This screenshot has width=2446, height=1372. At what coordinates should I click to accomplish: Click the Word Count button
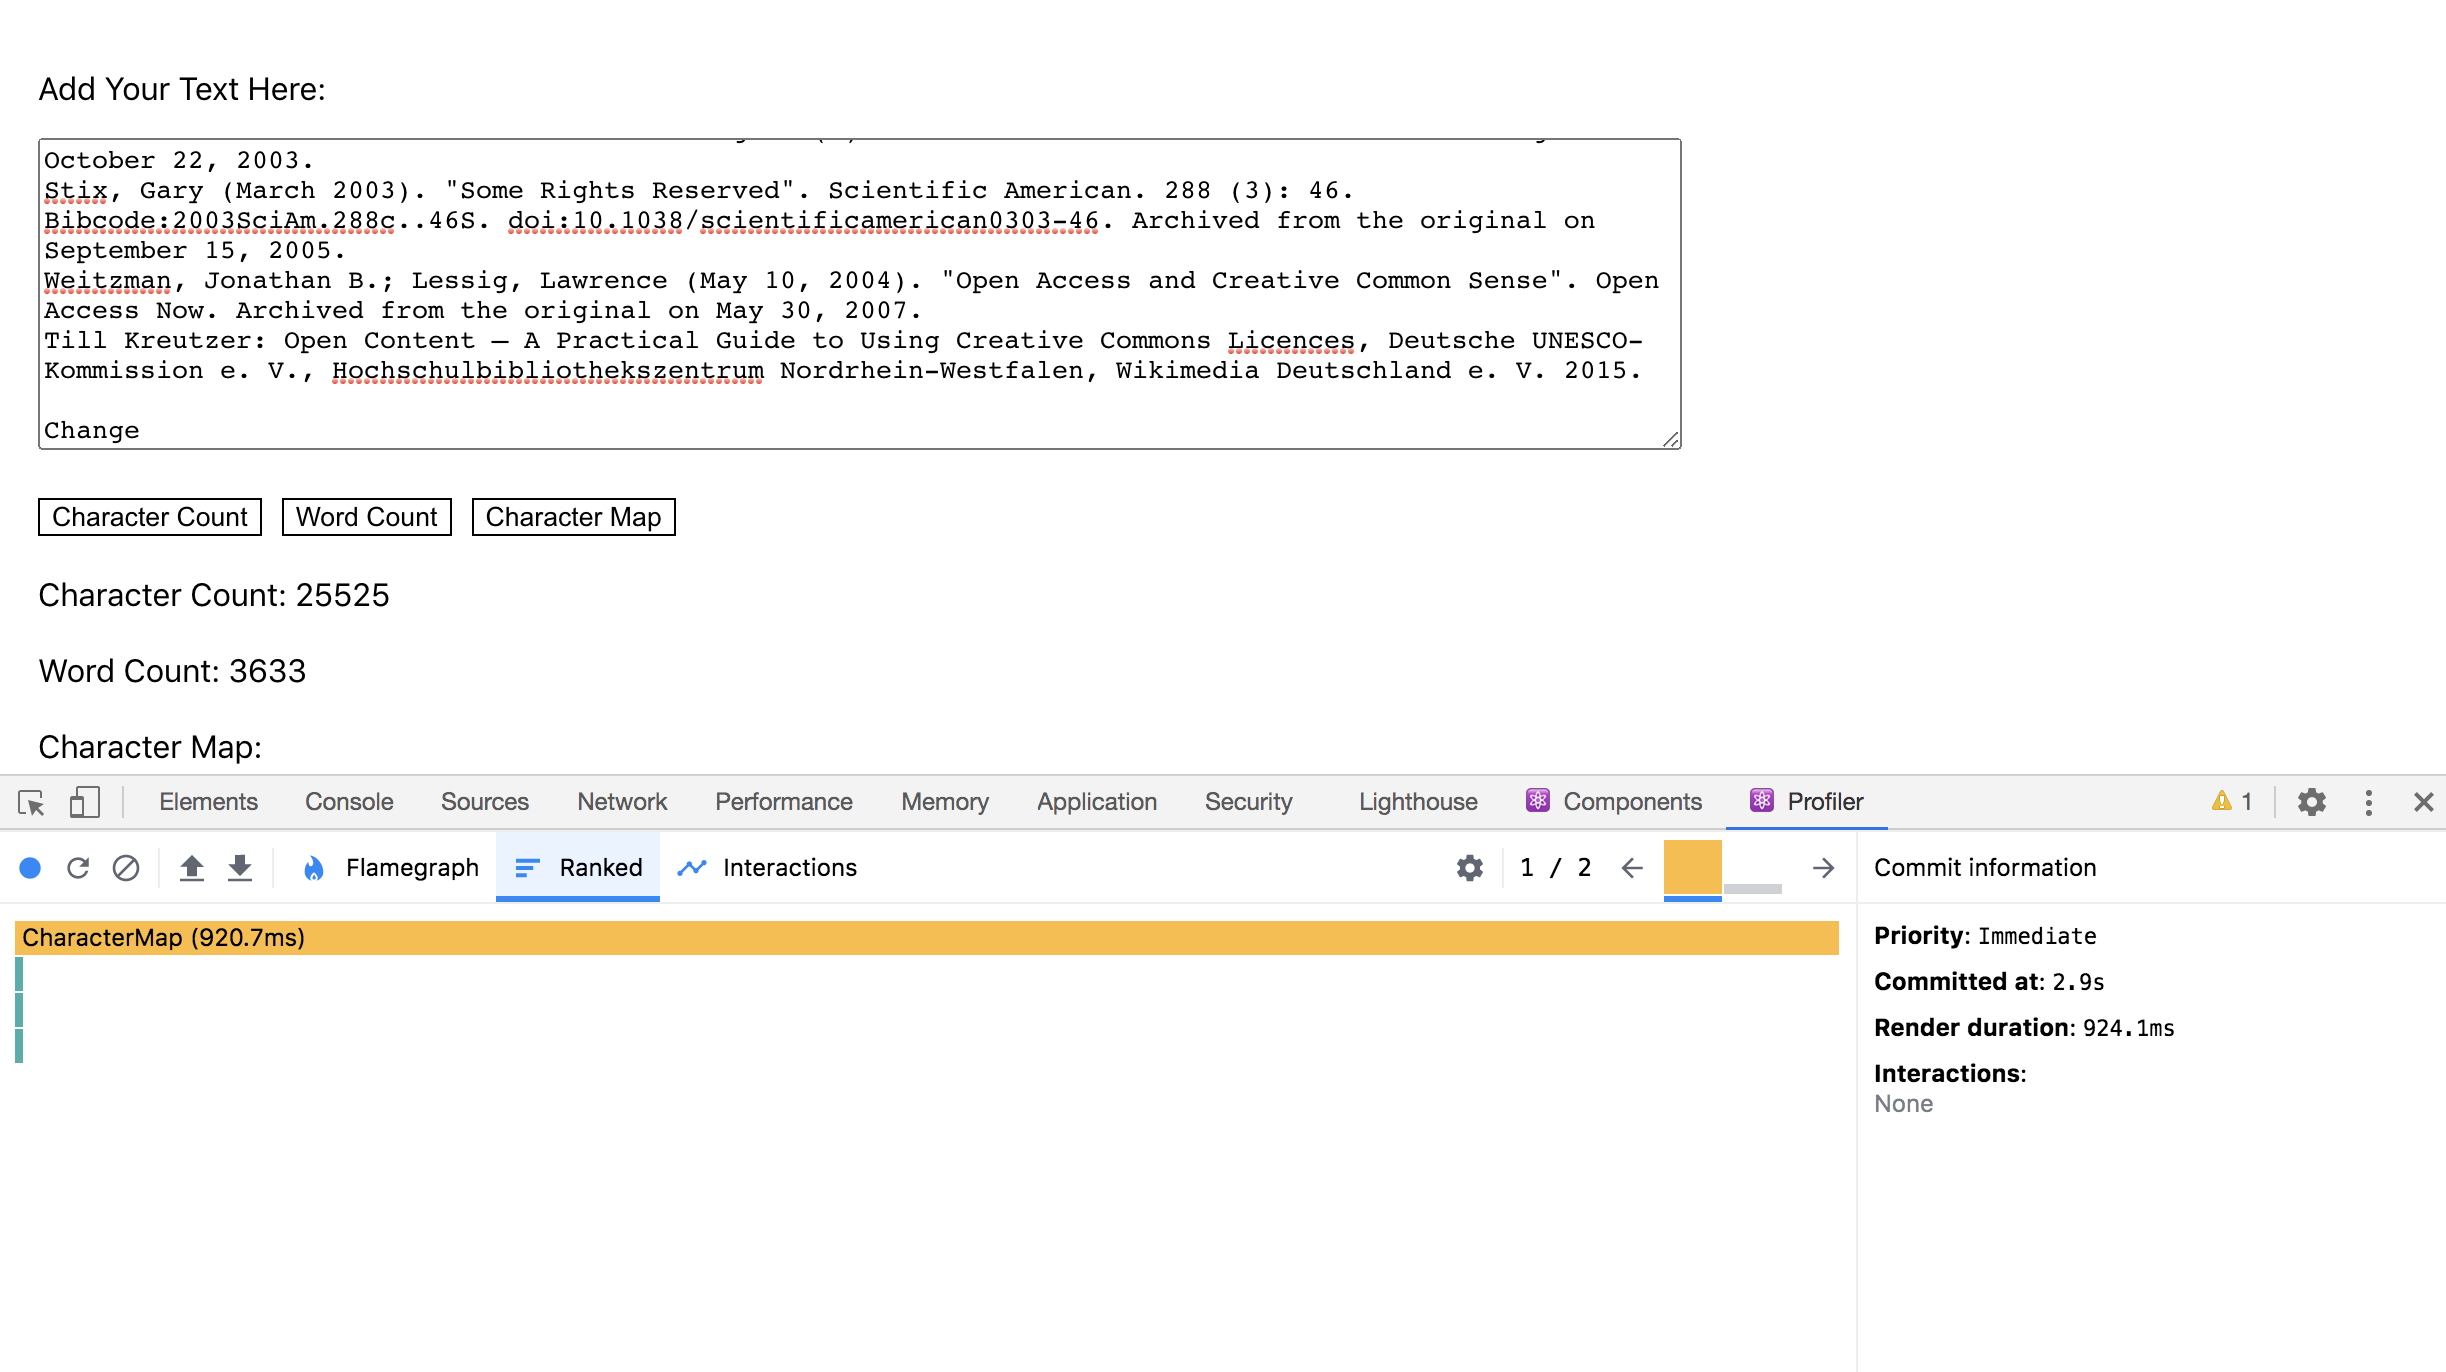pos(366,516)
